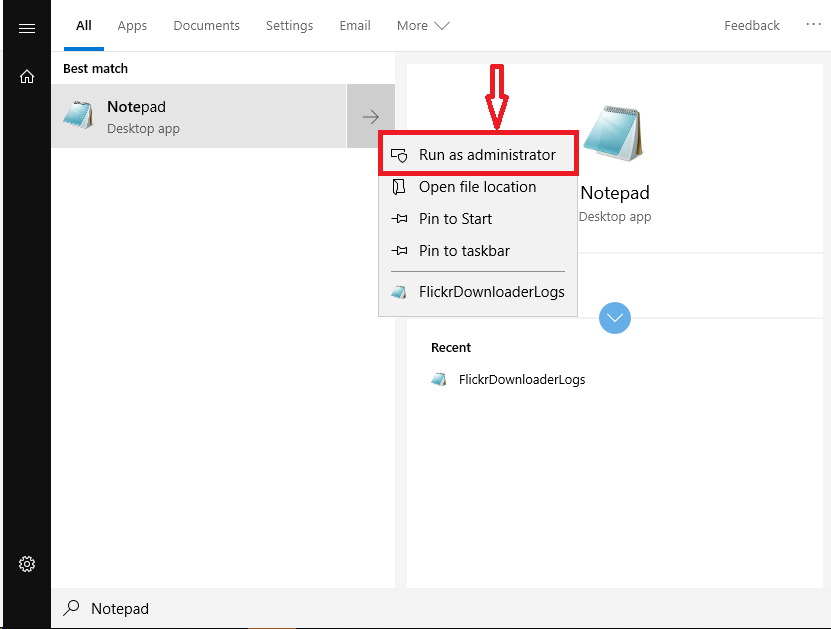Image resolution: width=831 pixels, height=629 pixels.
Task: Open the Notepad Desktop app result
Action: tap(199, 116)
